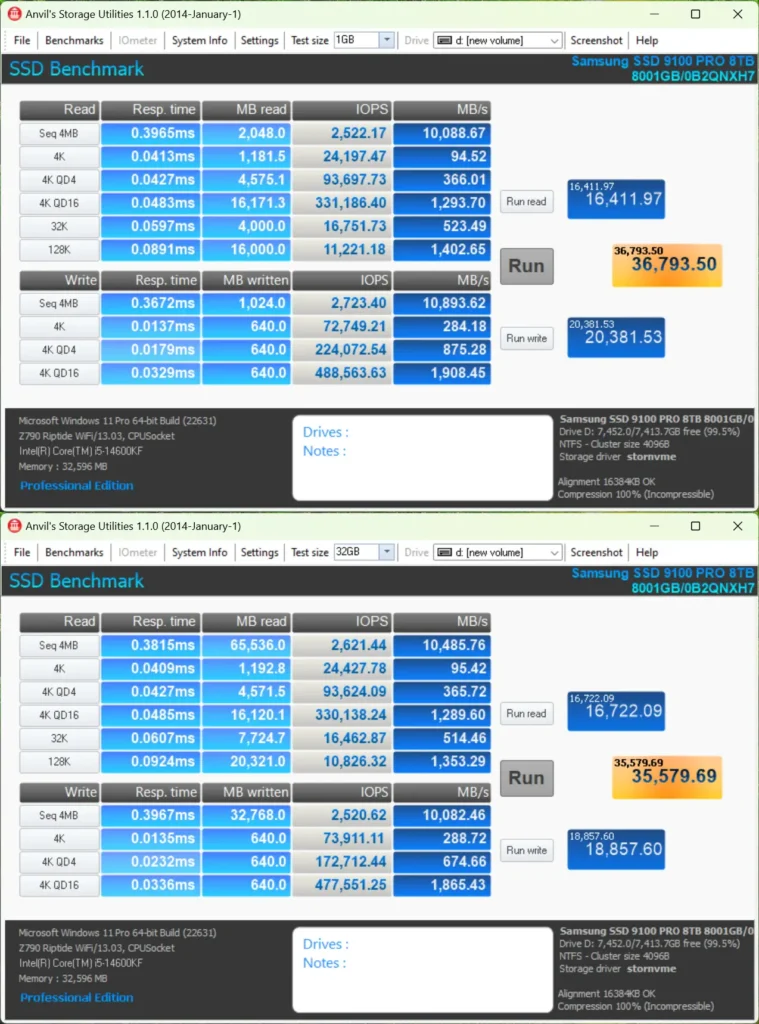
Task: Click the IOmeter item in top 1GB window
Action: tap(138, 40)
